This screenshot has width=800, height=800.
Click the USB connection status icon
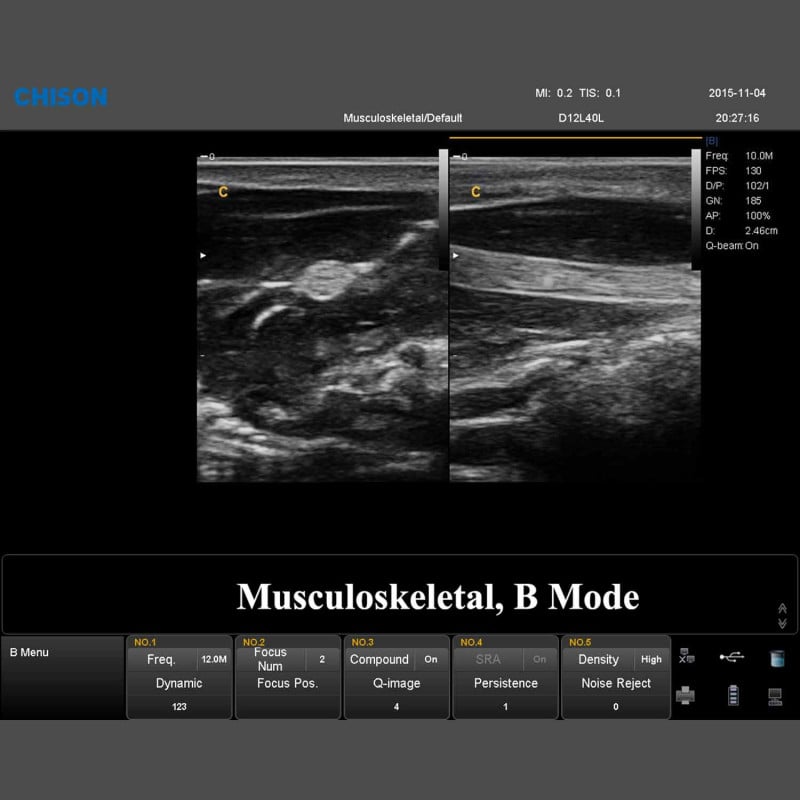click(x=731, y=657)
